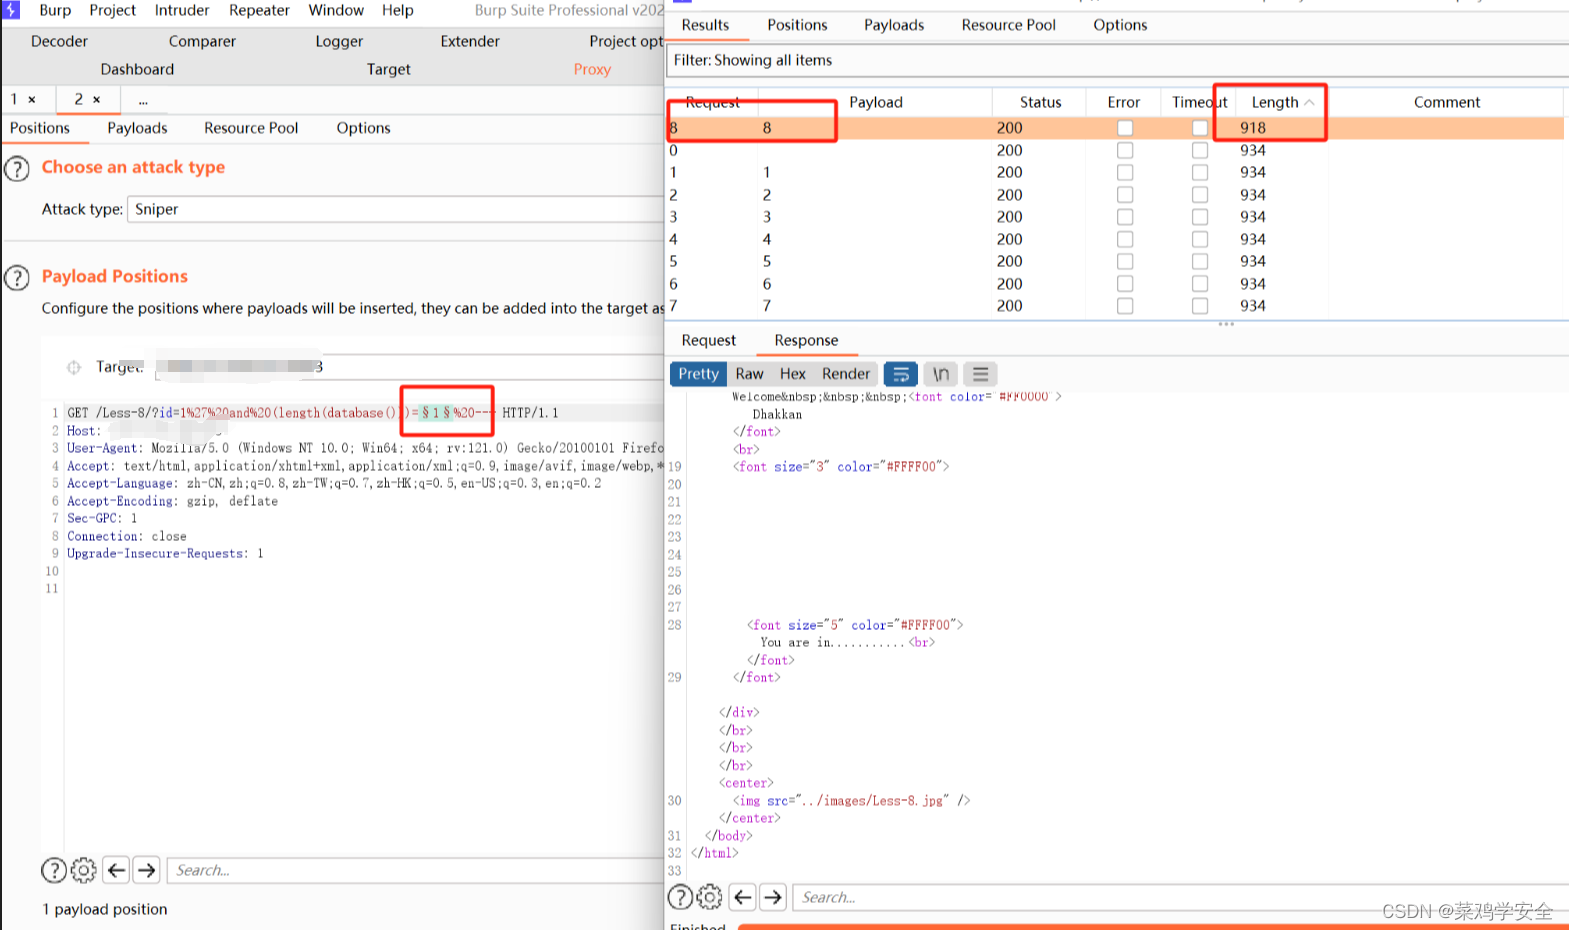This screenshot has height=930, width=1569.
Task: Switch to the Extender tab
Action: [x=470, y=41]
